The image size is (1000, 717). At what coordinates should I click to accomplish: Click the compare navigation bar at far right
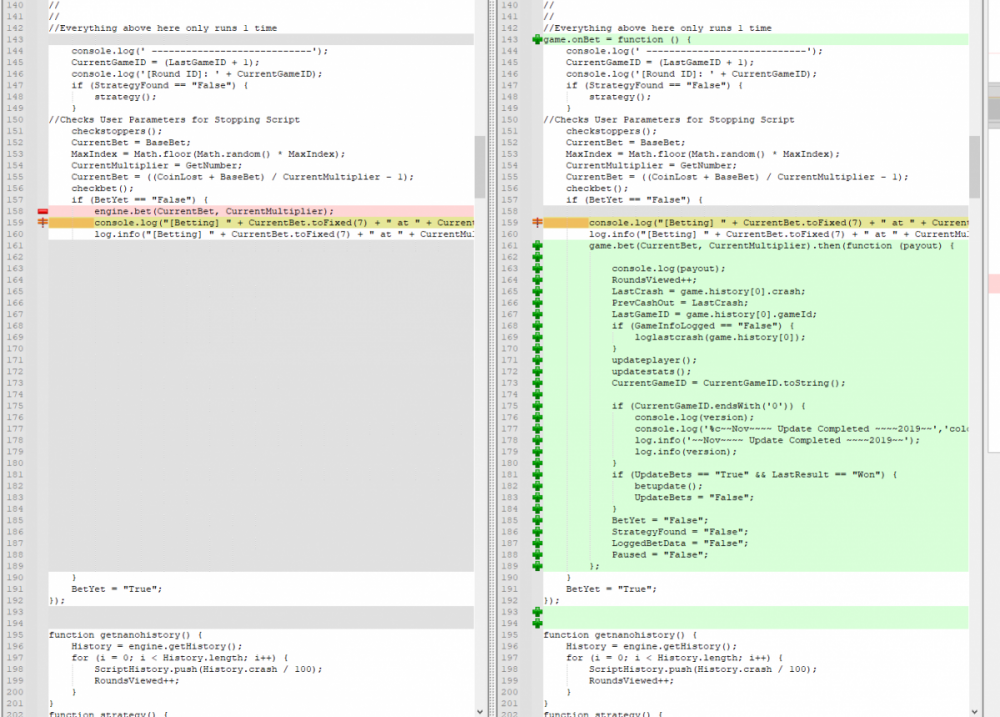993,200
